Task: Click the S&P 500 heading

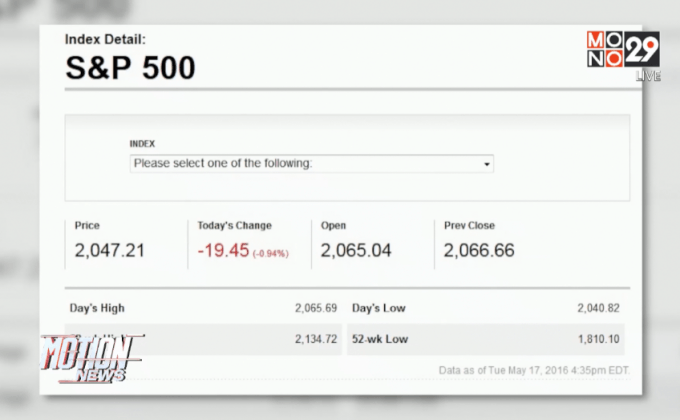Action: pos(130,68)
